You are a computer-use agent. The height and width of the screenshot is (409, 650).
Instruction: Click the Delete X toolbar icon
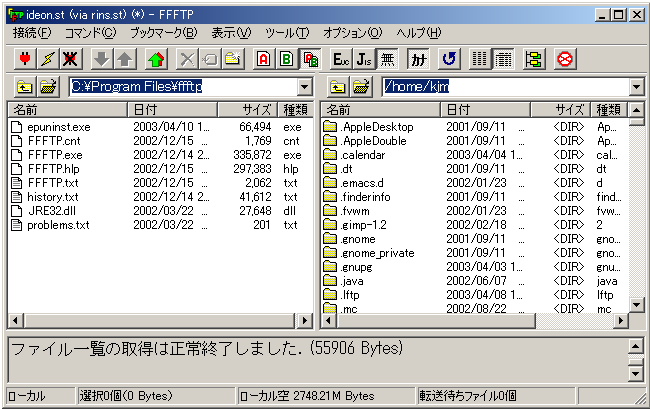(x=187, y=59)
